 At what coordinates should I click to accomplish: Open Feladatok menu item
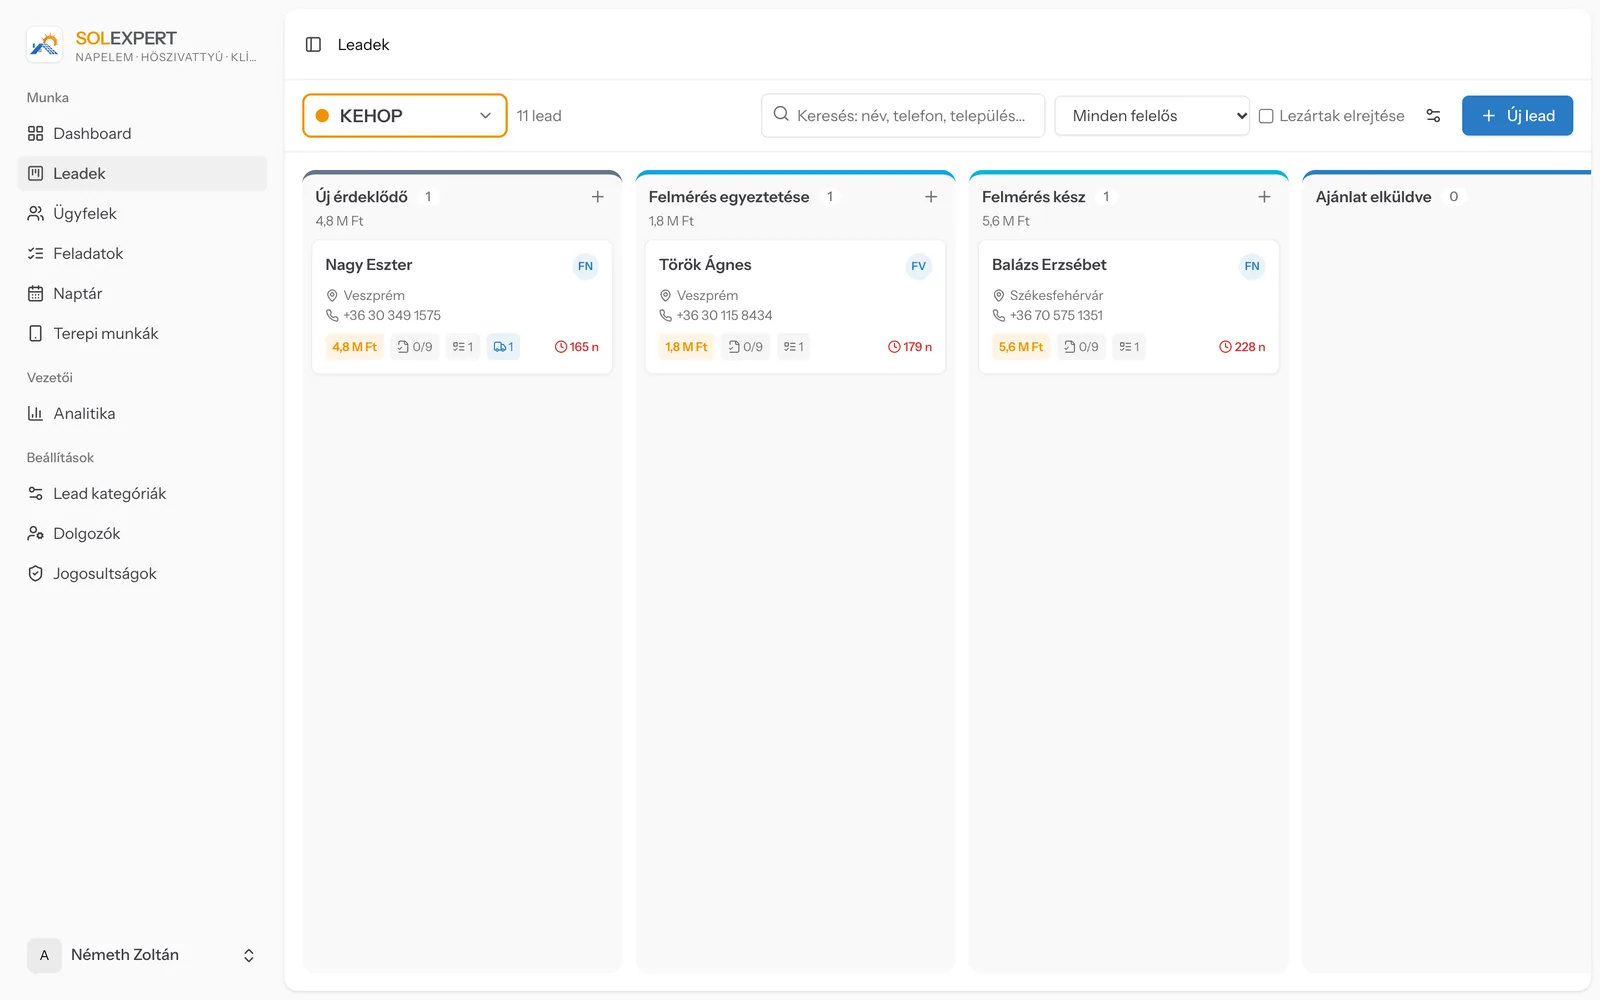click(142, 253)
